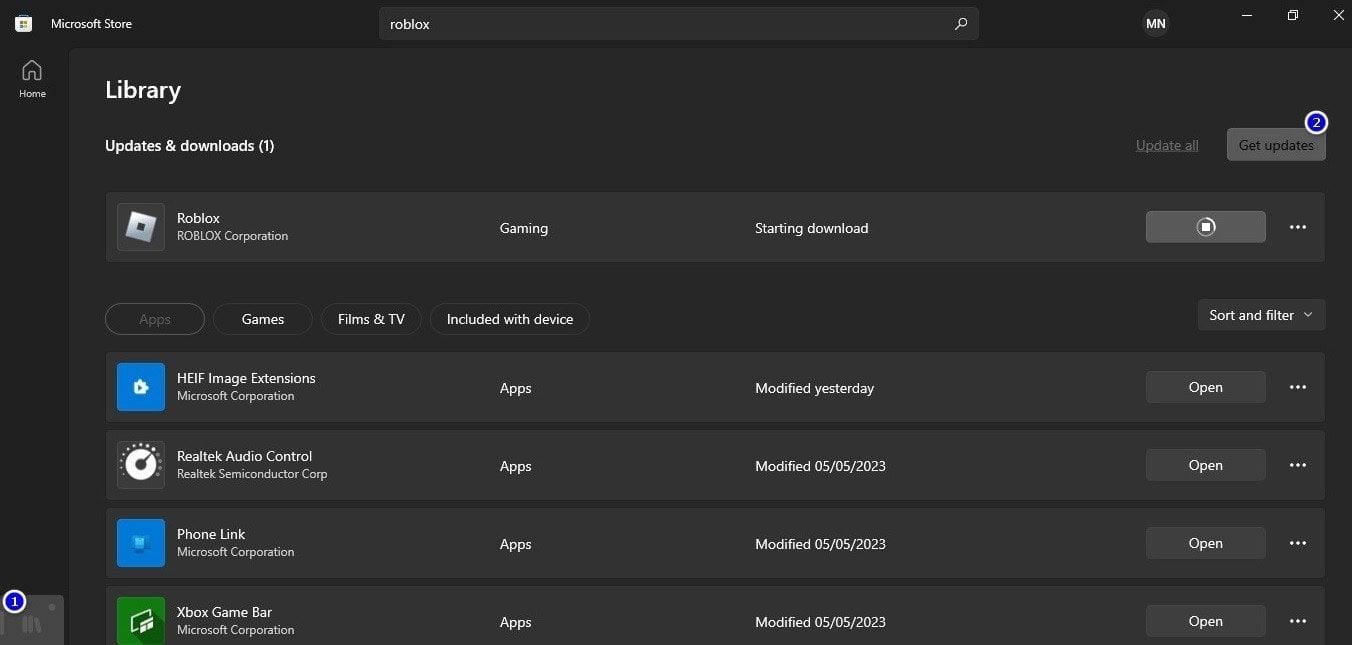Image resolution: width=1352 pixels, height=645 pixels.
Task: Open the MN account profile avatar
Action: pos(1155,23)
